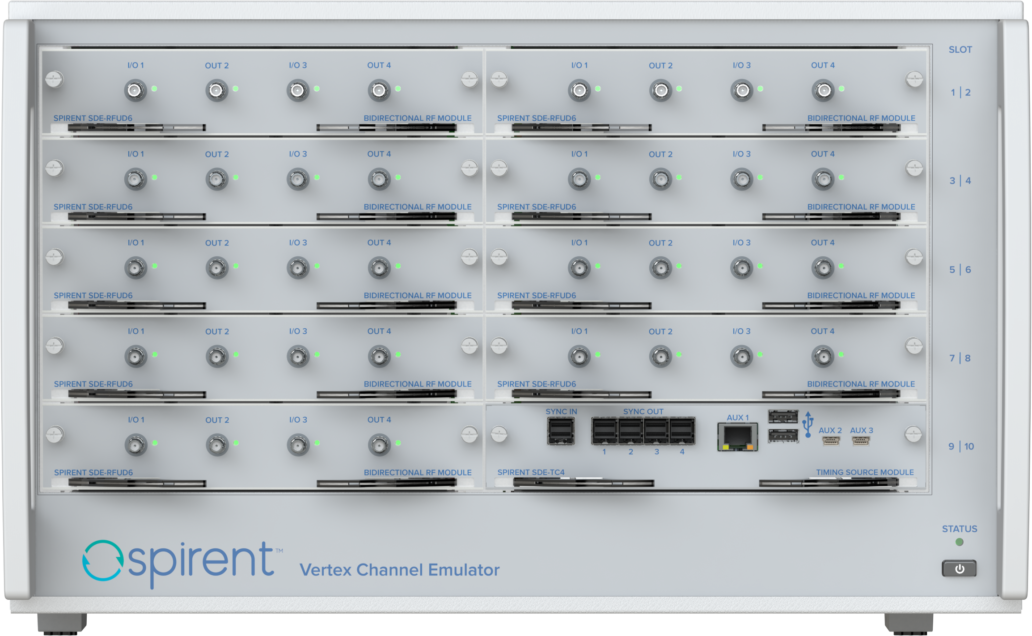Click the OUT 2 connector on slot 4 module
The image size is (1032, 636).
tap(660, 178)
